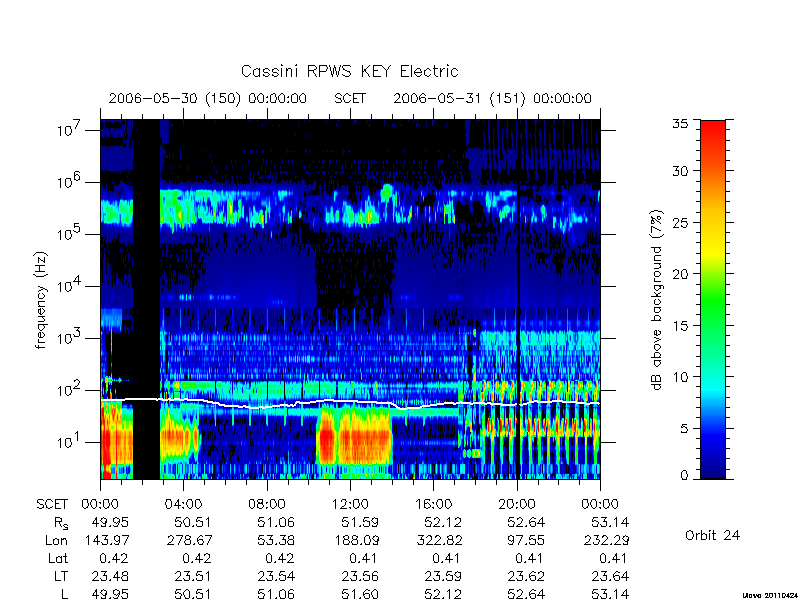The height and width of the screenshot is (600, 800).
Task: Click the '35' colorbar tick label
Action: pos(680,123)
